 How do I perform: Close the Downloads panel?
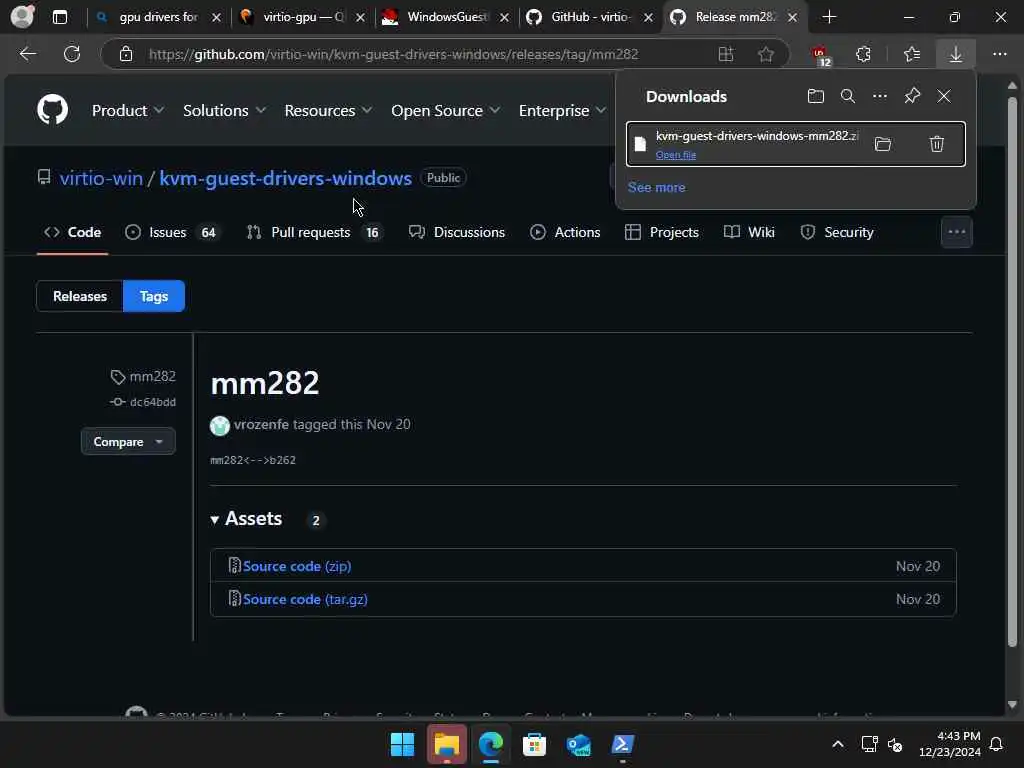(x=944, y=96)
